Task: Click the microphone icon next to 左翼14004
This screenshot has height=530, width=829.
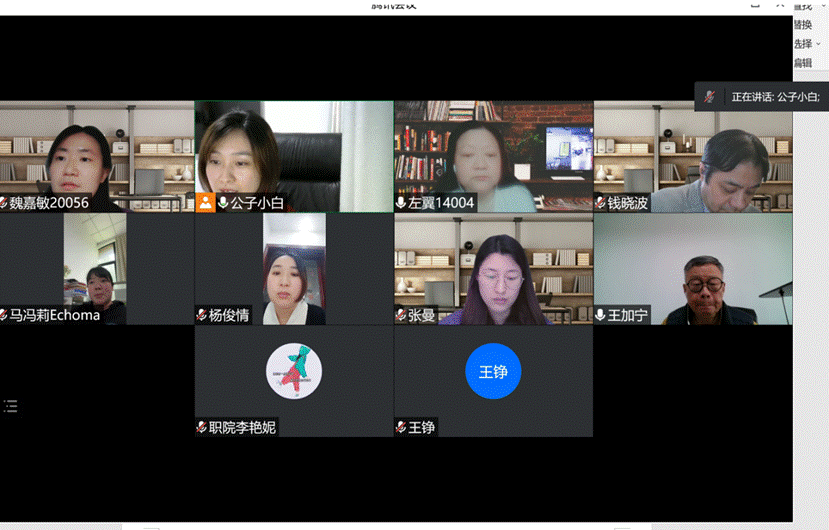Action: [x=401, y=203]
